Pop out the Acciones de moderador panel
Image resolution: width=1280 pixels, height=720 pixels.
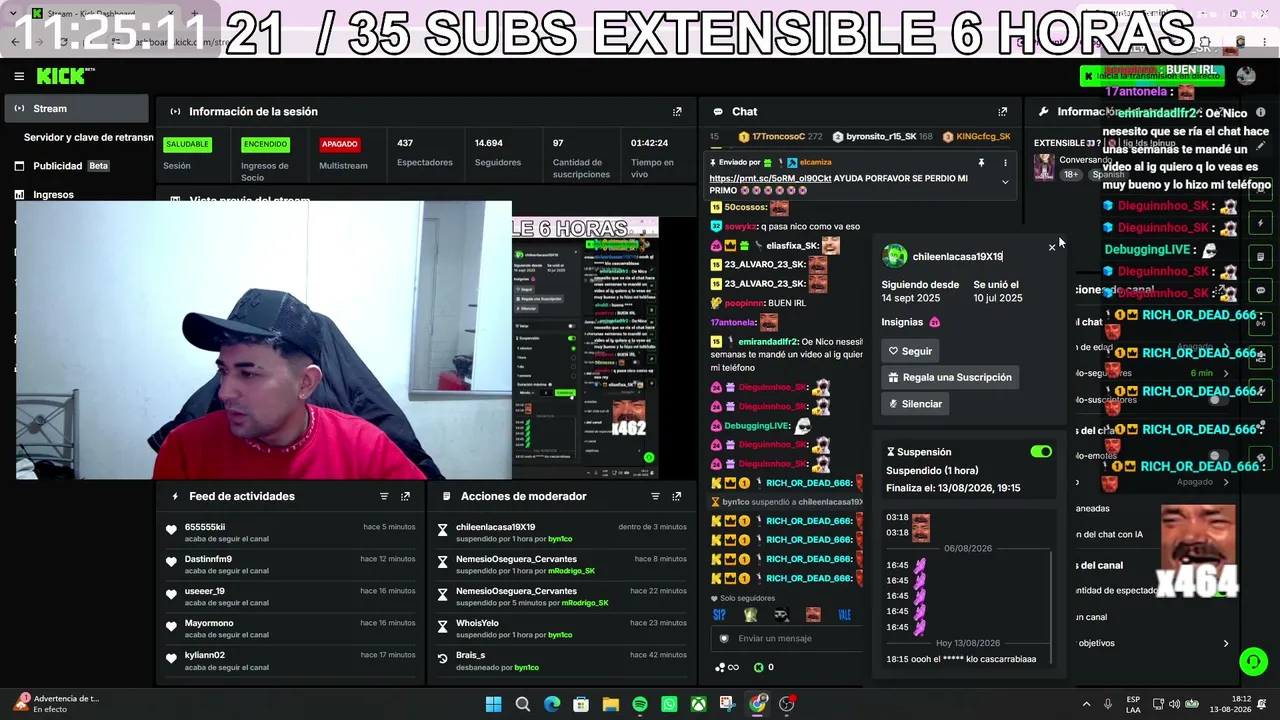coord(677,496)
